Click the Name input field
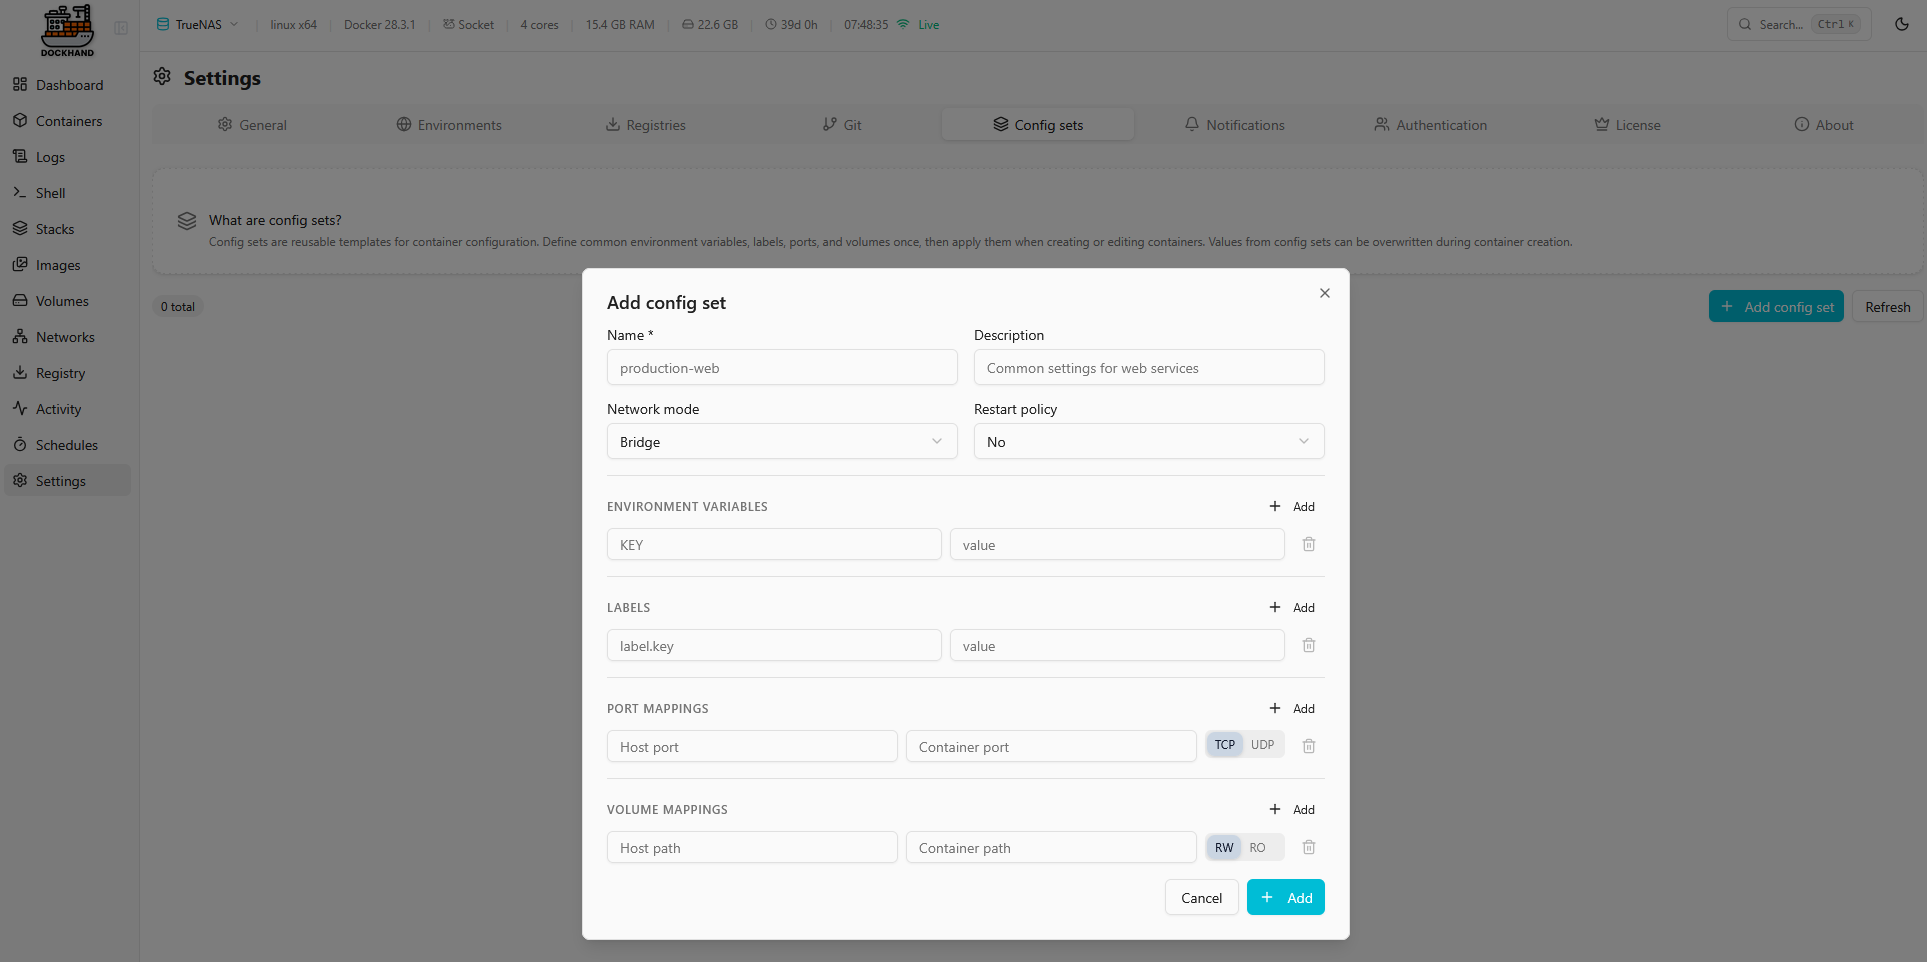The width and height of the screenshot is (1927, 962). (781, 368)
